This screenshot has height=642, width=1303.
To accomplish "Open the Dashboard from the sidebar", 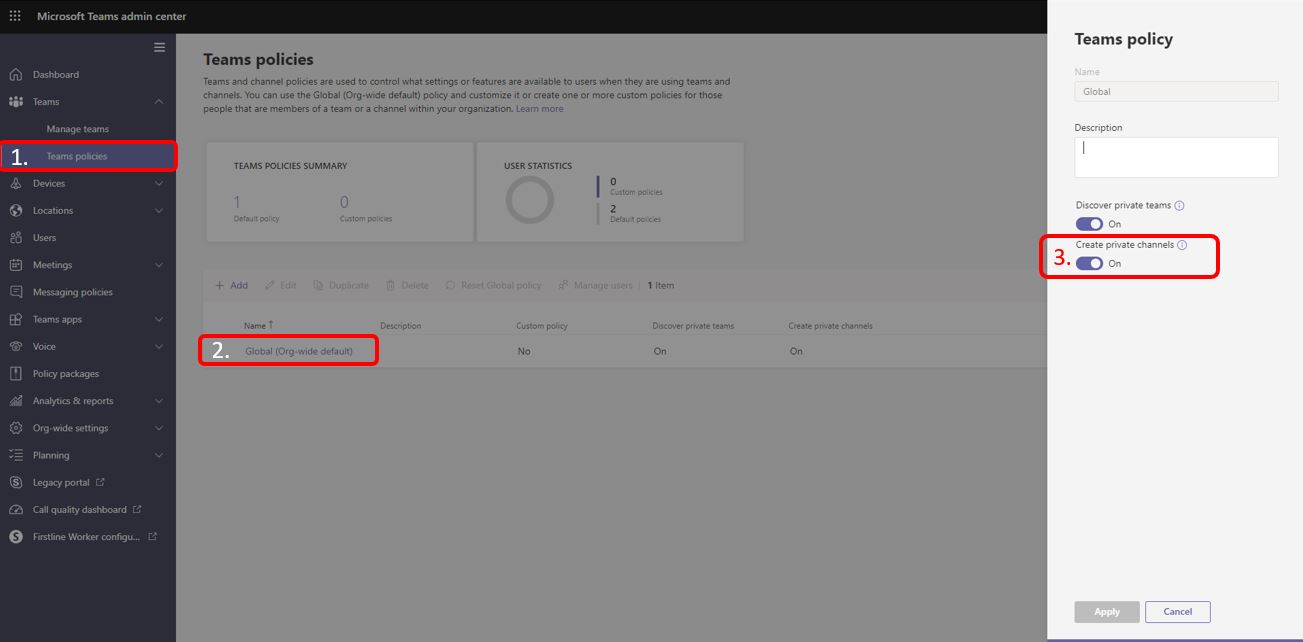I will [x=55, y=74].
